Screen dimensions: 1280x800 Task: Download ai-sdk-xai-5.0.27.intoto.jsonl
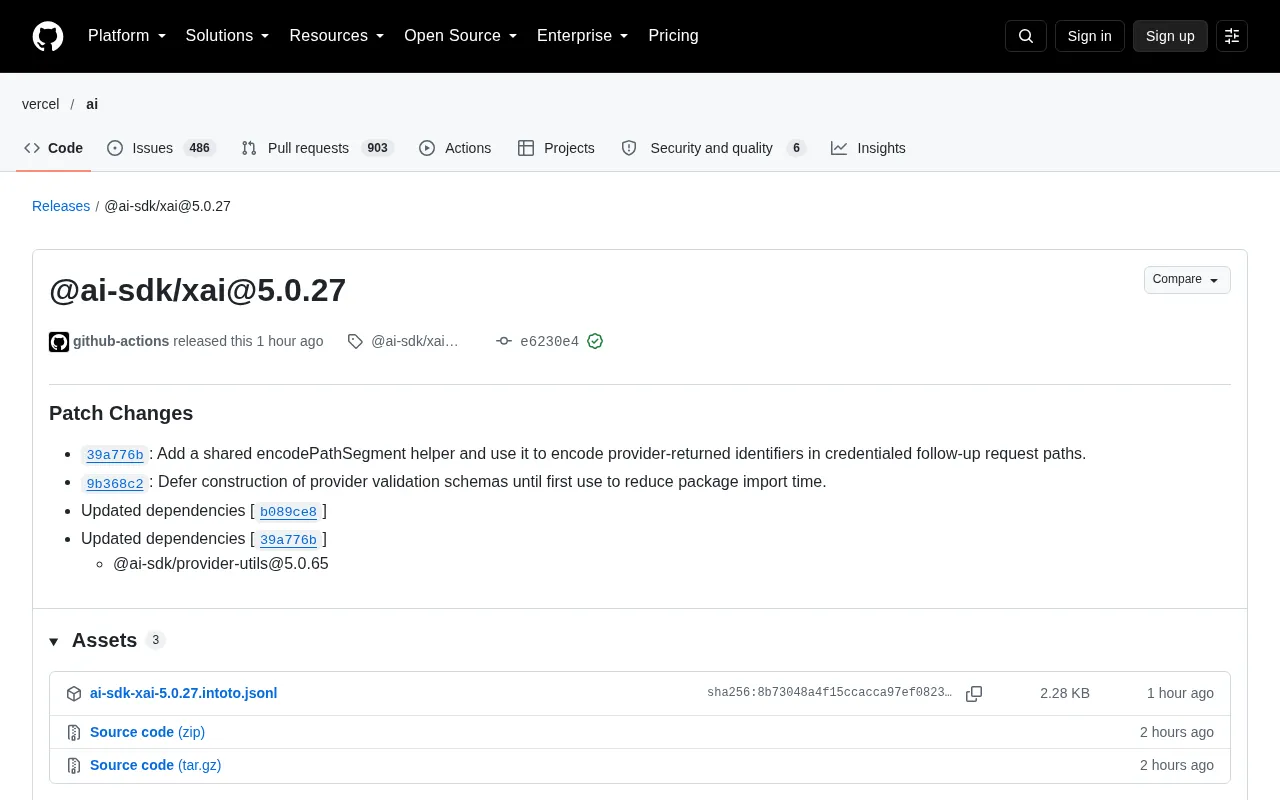(183, 693)
